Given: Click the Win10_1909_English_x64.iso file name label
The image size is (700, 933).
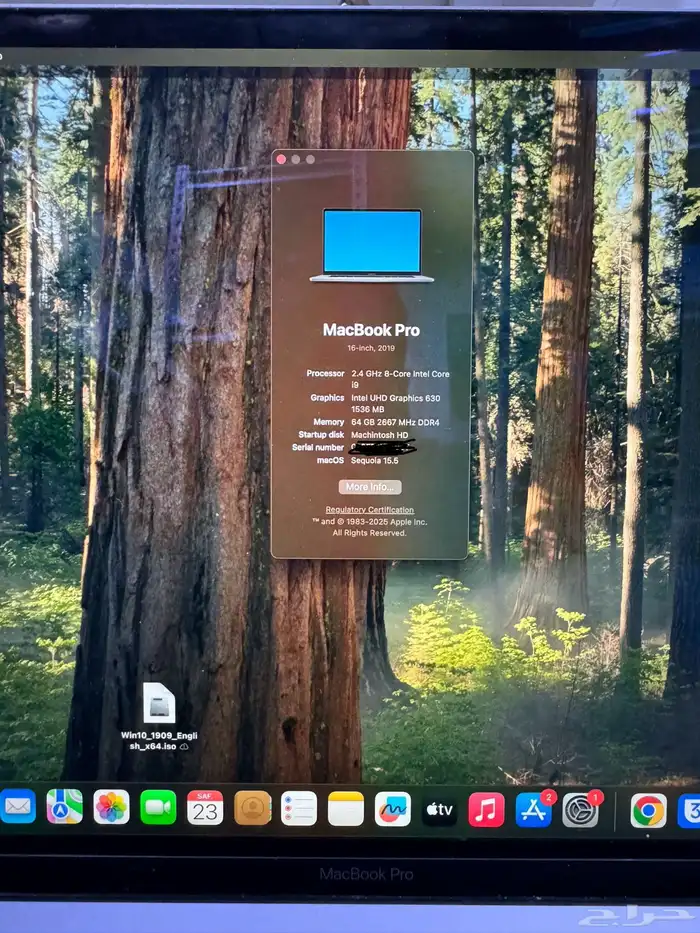Looking at the screenshot, I should point(159,741).
